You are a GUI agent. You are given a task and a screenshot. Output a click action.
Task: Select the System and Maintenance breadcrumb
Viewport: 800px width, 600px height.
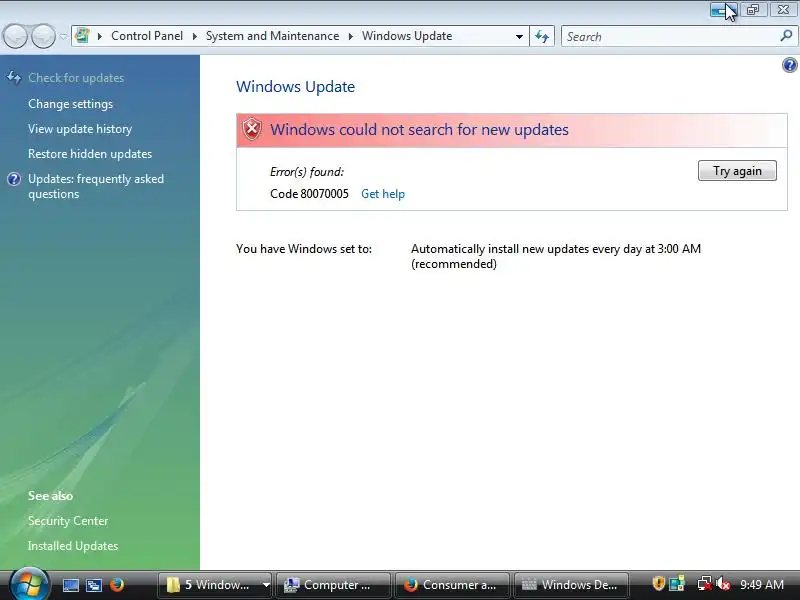tap(272, 36)
